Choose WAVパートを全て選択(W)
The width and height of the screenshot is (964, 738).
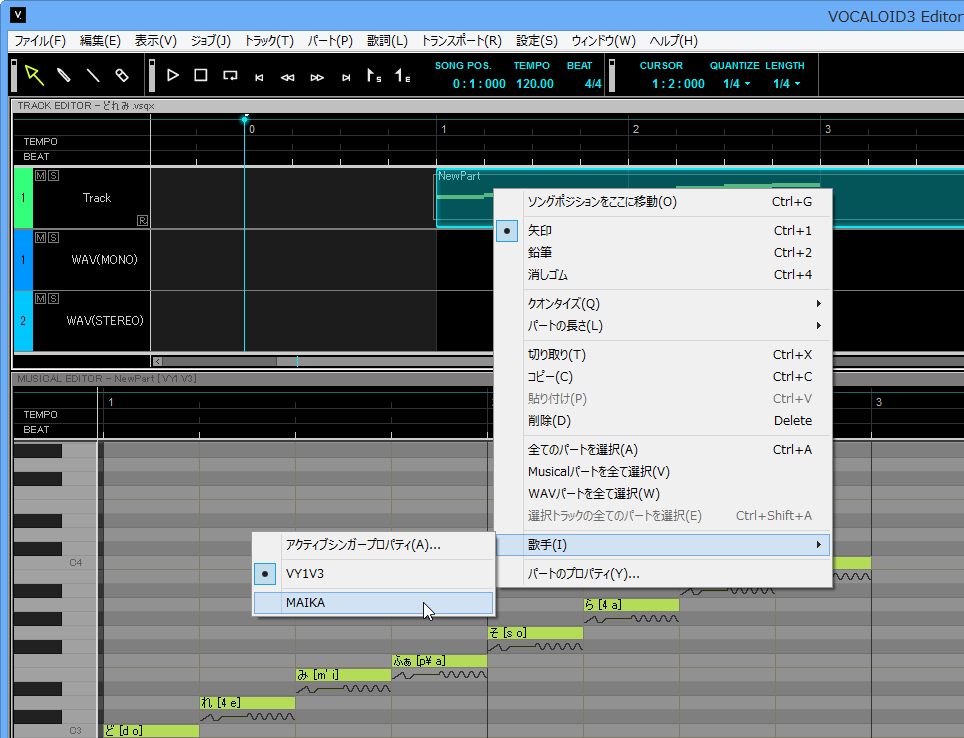pyautogui.click(x=663, y=494)
